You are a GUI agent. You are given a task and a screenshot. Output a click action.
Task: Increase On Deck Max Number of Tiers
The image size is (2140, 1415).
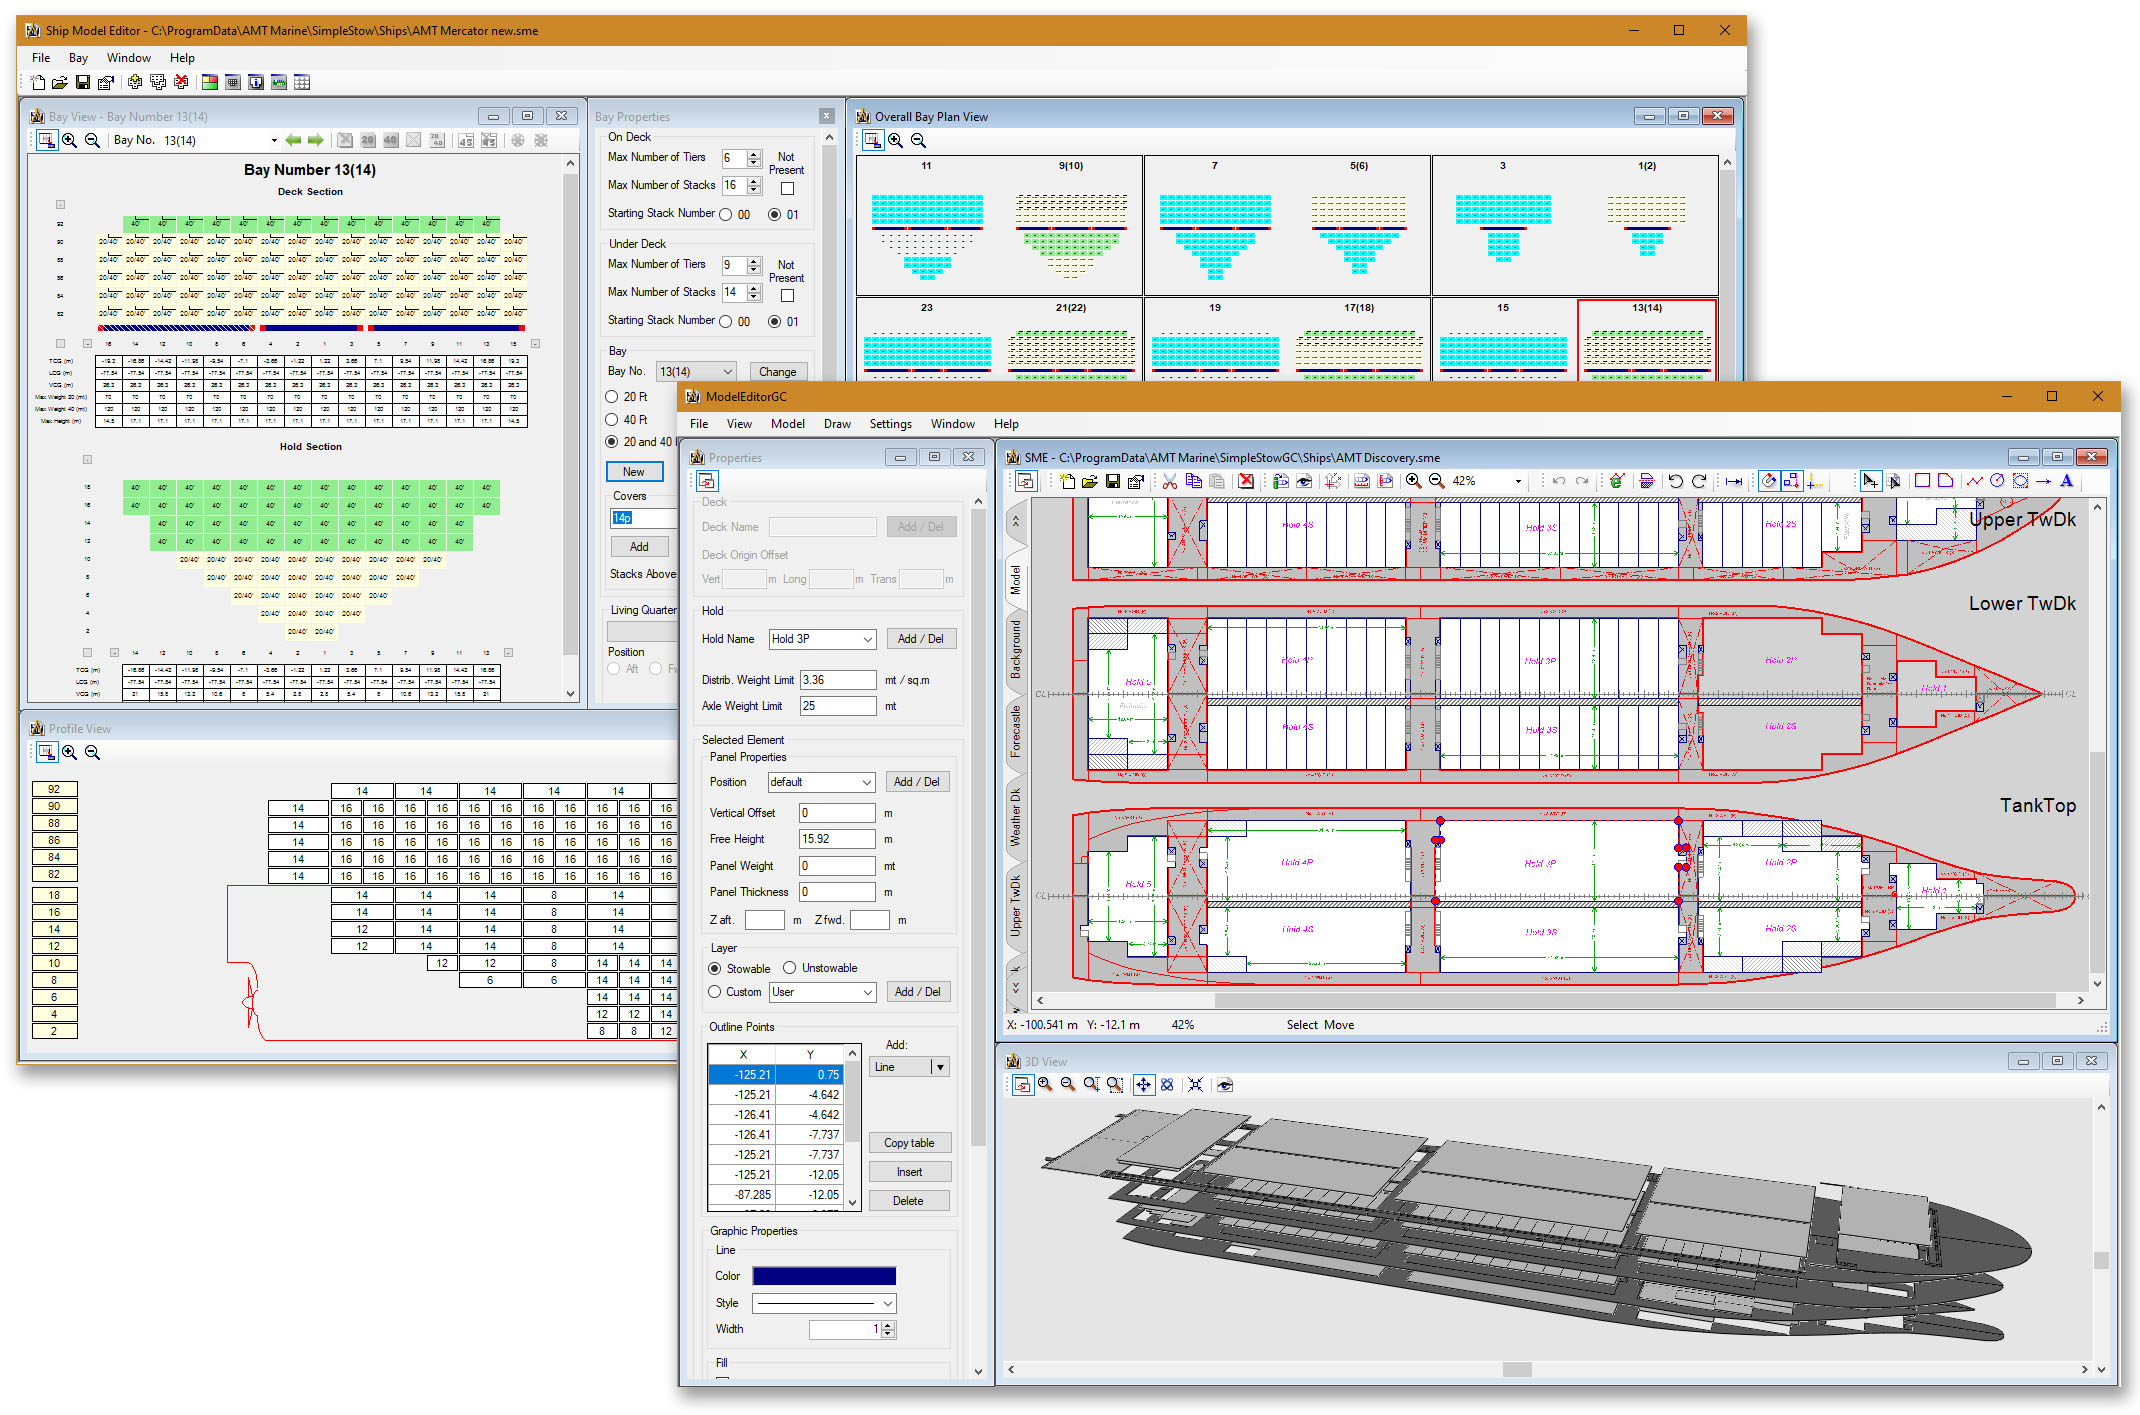(x=755, y=154)
